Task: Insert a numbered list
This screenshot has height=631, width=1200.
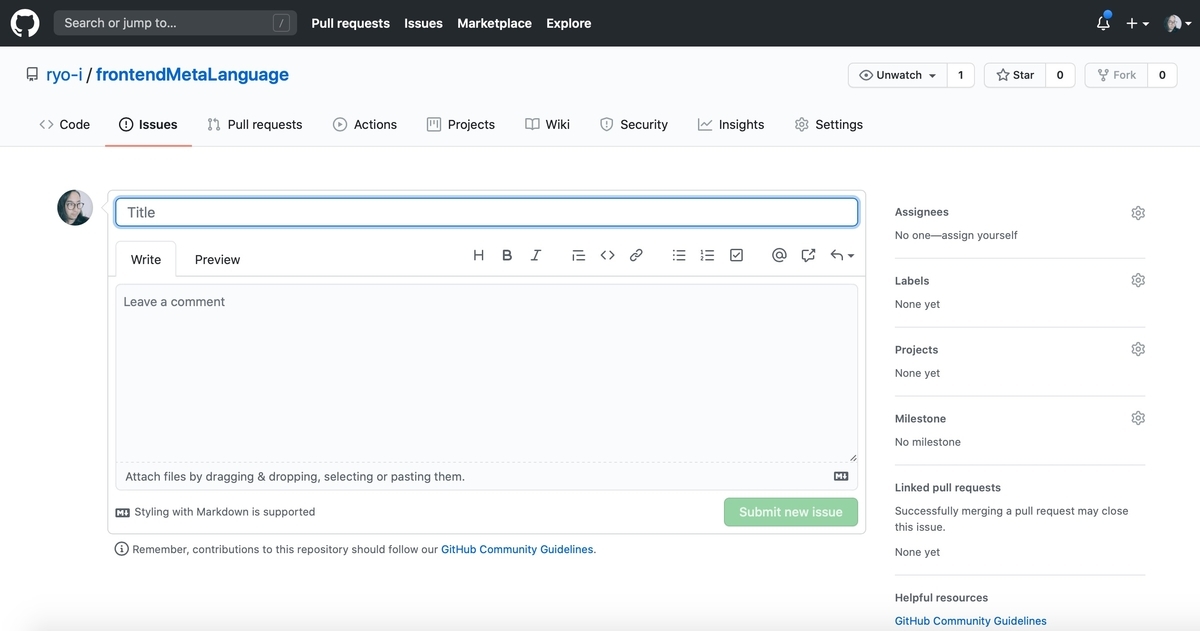Action: pos(707,256)
